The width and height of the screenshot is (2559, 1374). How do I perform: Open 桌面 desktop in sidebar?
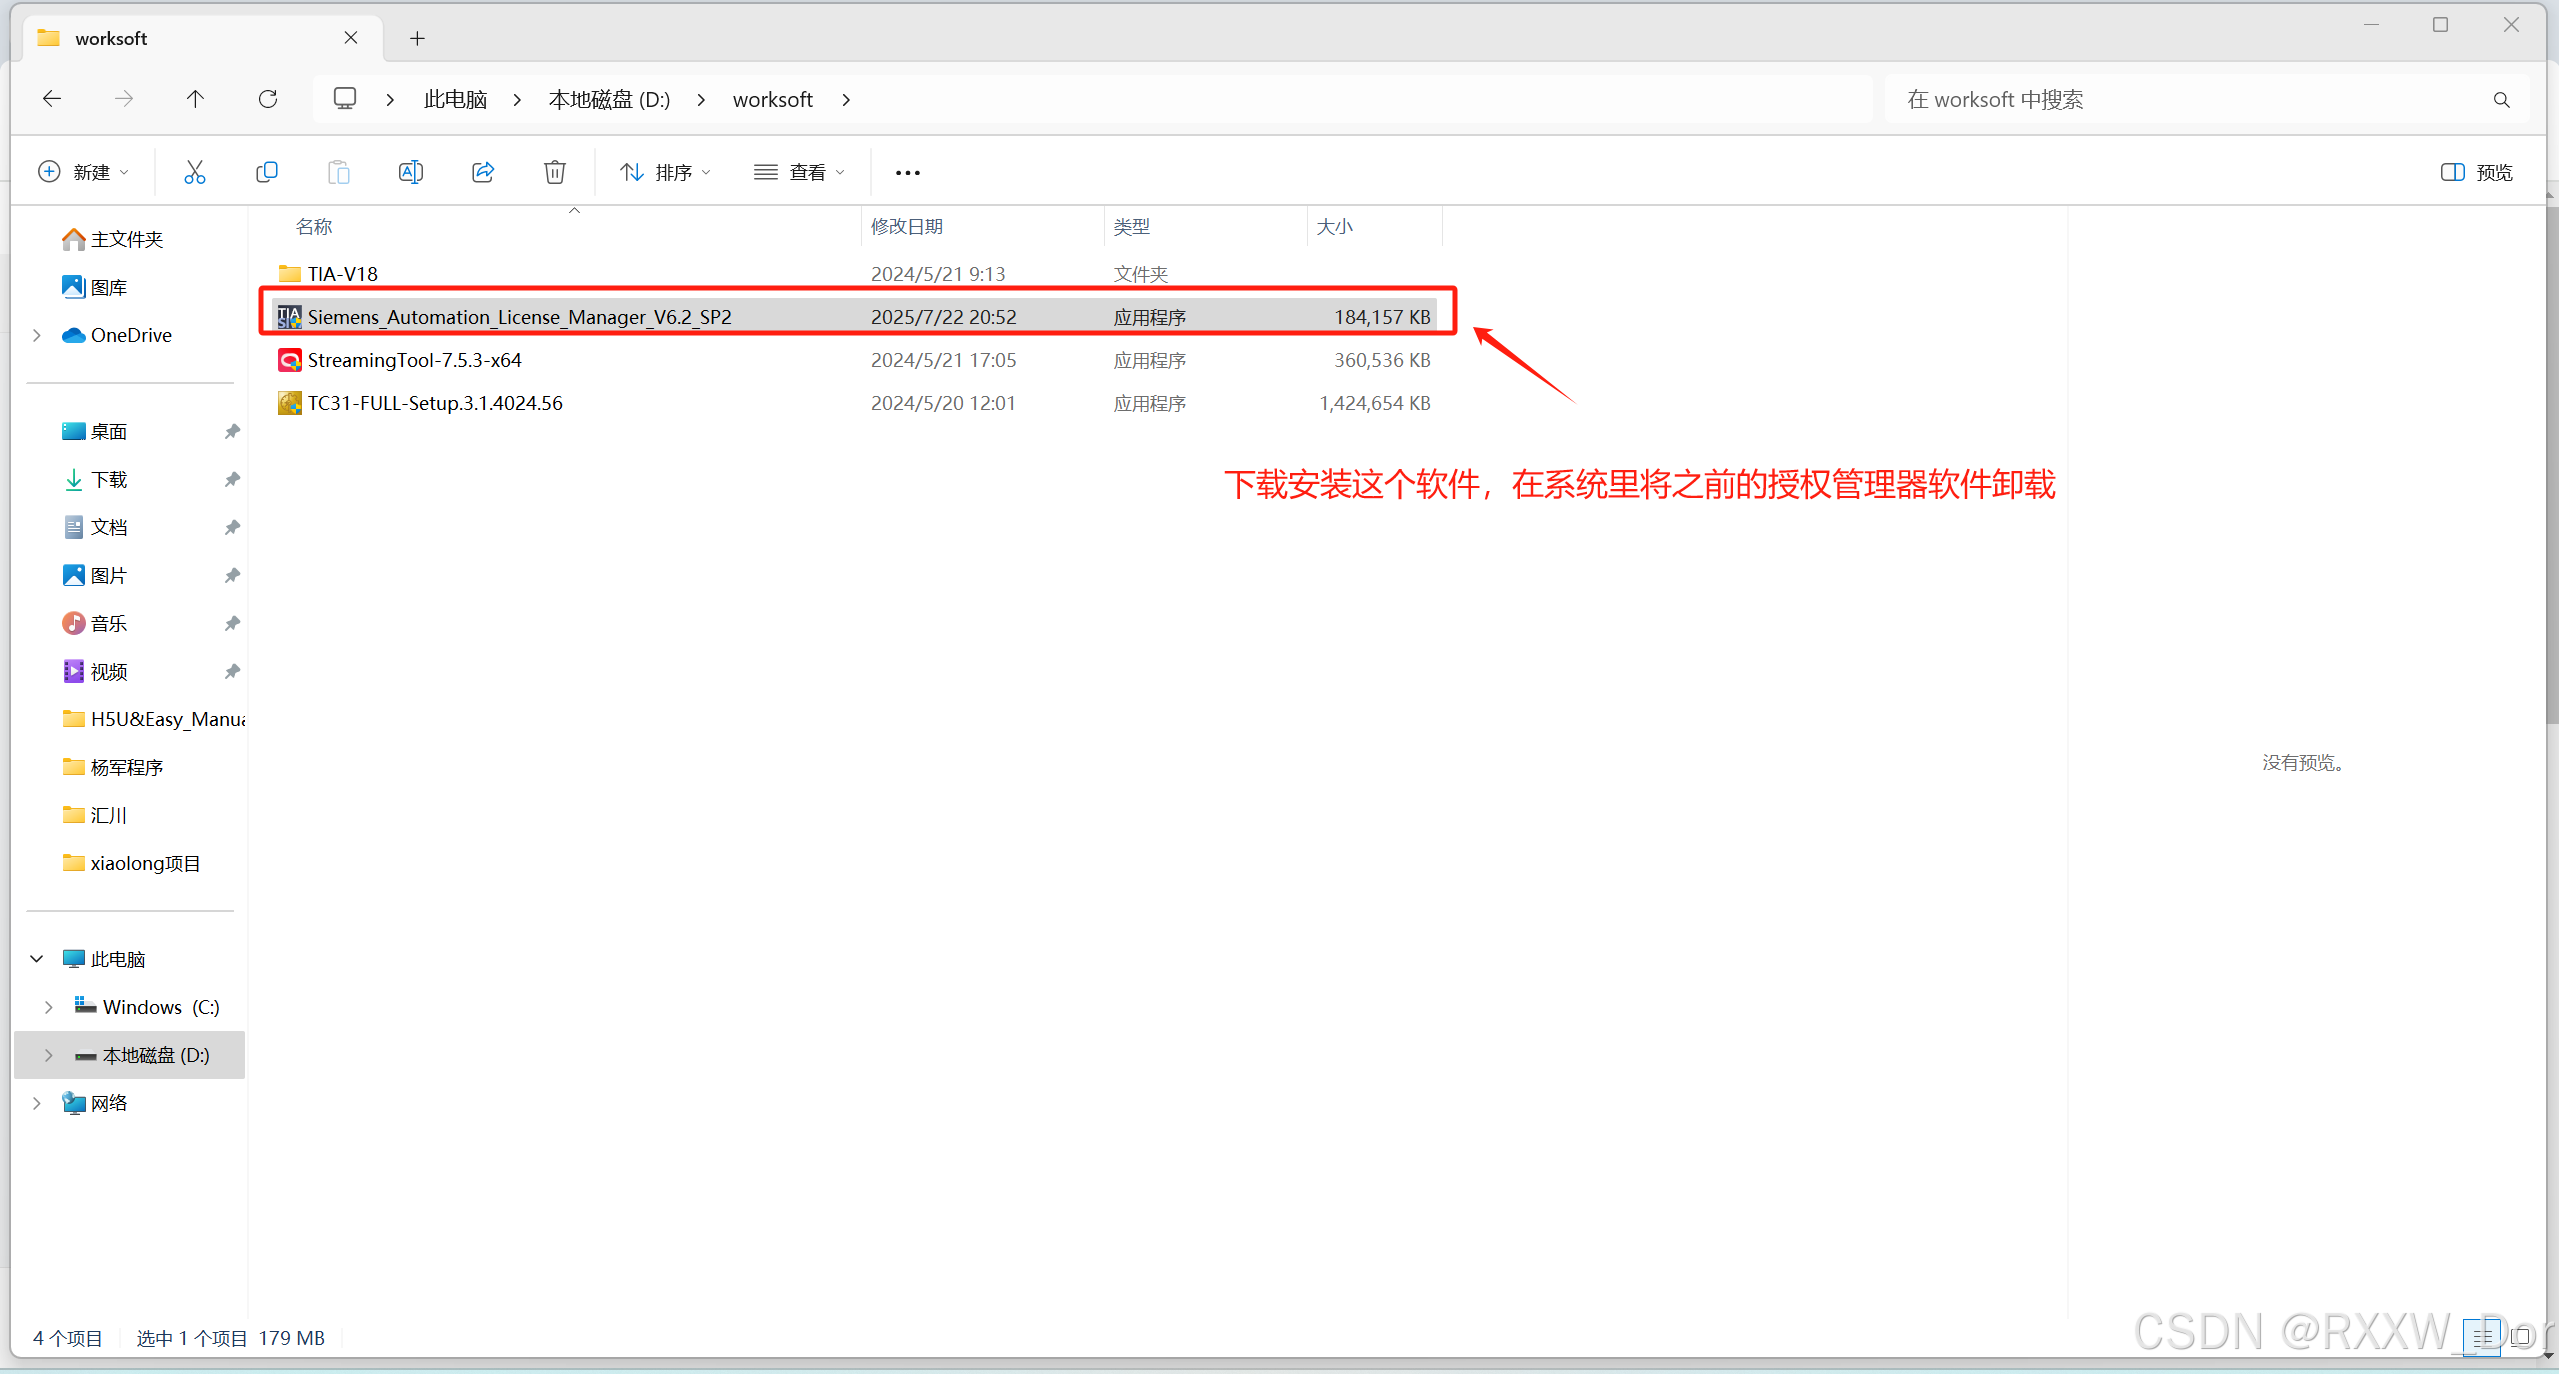tap(95, 431)
